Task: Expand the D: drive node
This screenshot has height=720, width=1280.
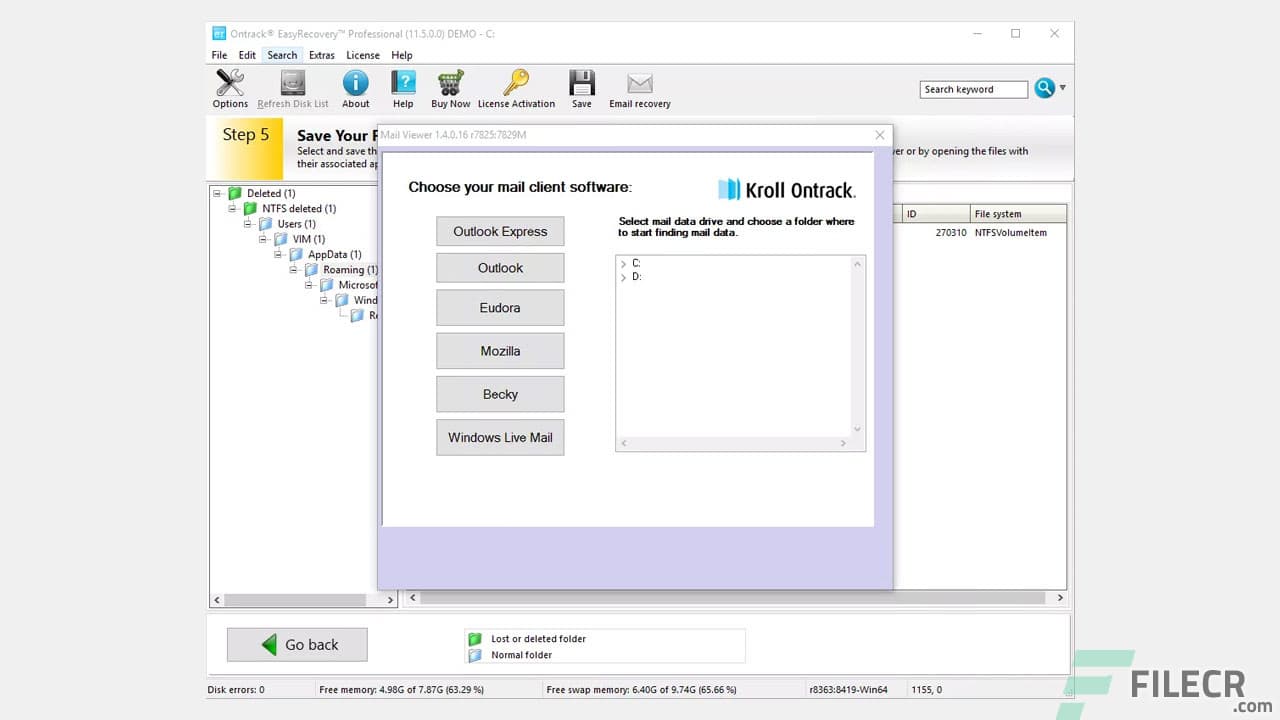Action: coord(624,277)
